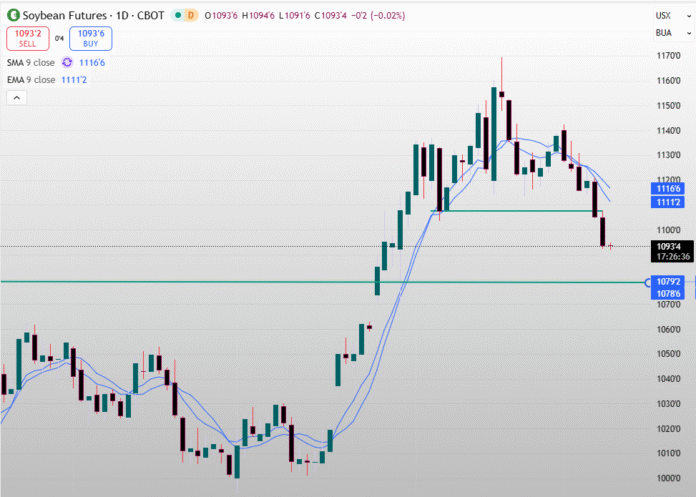696x497 pixels.
Task: Open the USX currency dropdown
Action: (662, 15)
